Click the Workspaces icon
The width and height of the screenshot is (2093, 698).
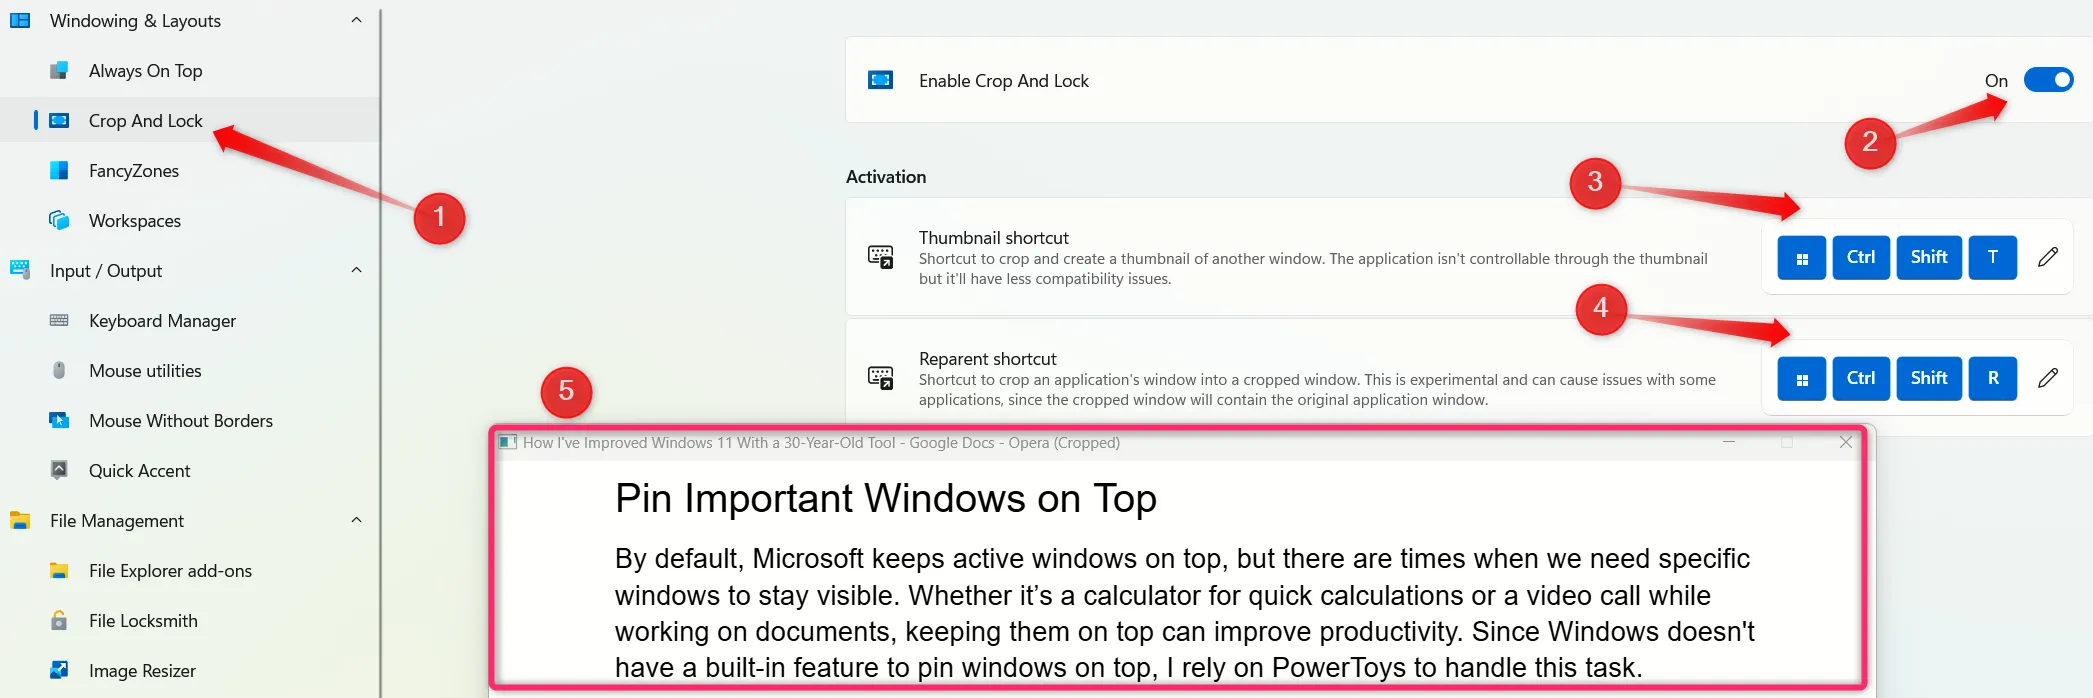click(59, 220)
